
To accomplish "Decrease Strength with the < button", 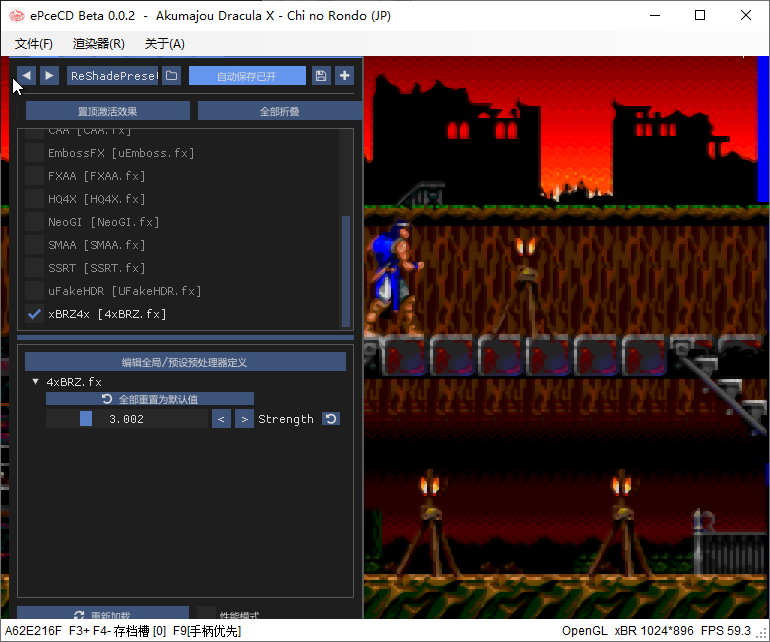I will (221, 419).
